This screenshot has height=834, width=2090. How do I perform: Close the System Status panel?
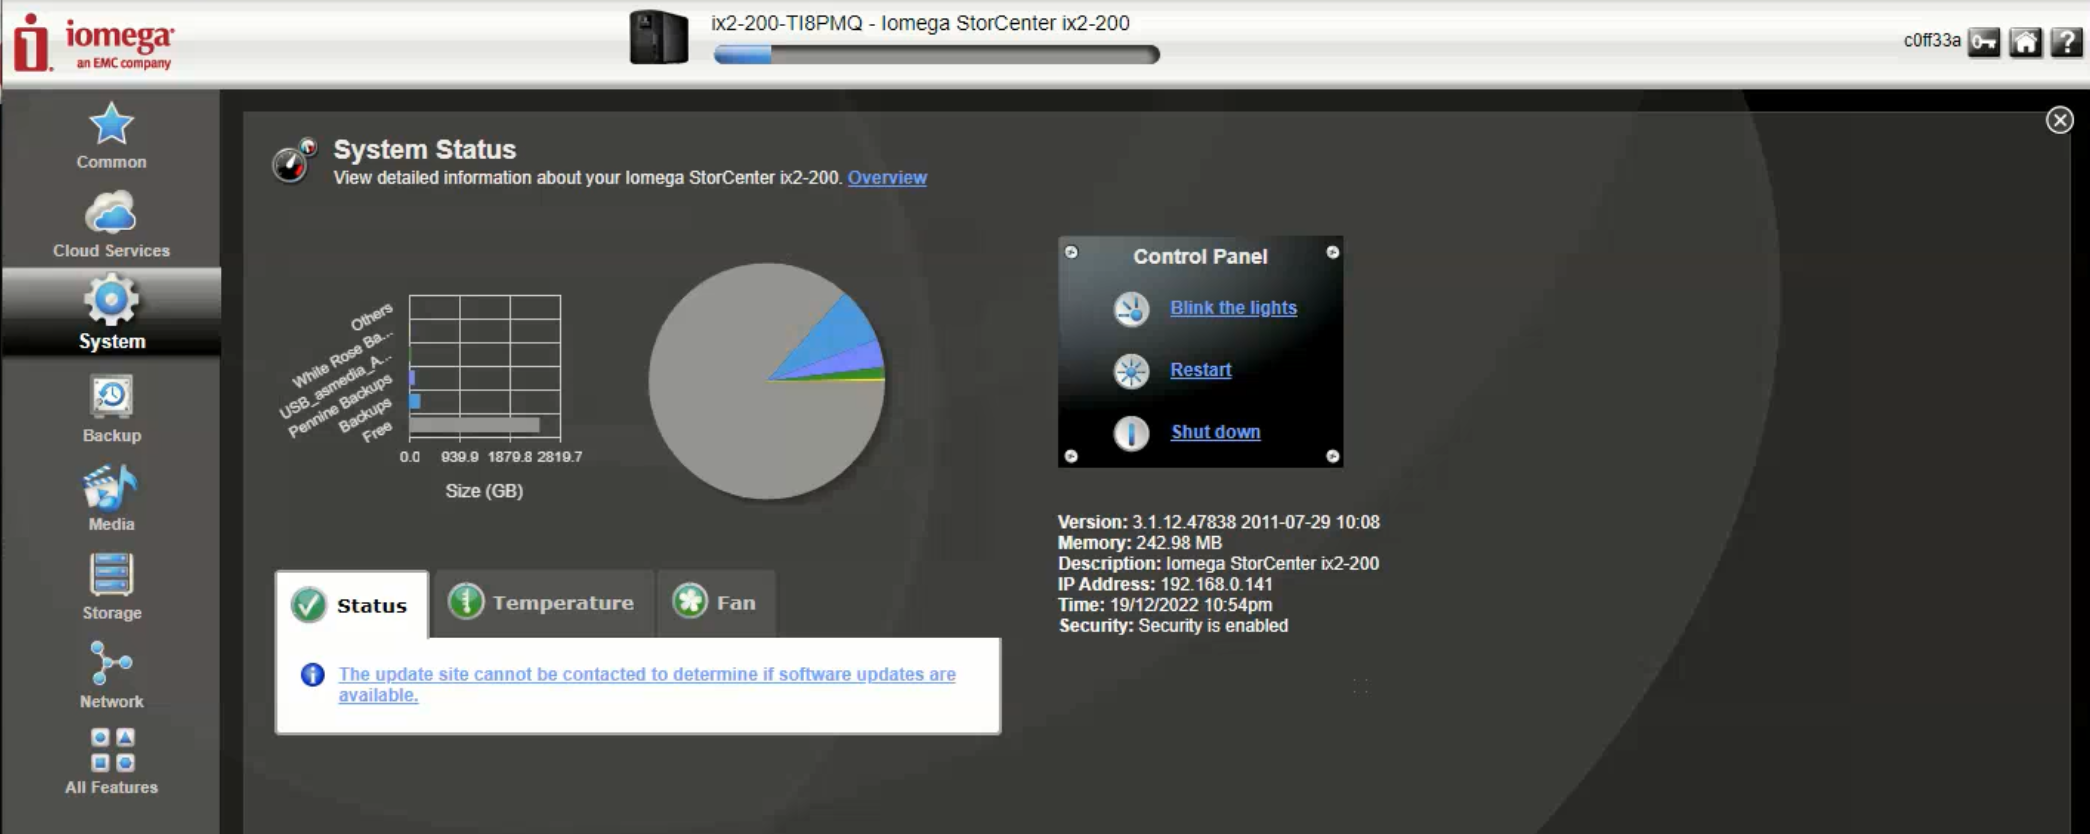(2059, 120)
